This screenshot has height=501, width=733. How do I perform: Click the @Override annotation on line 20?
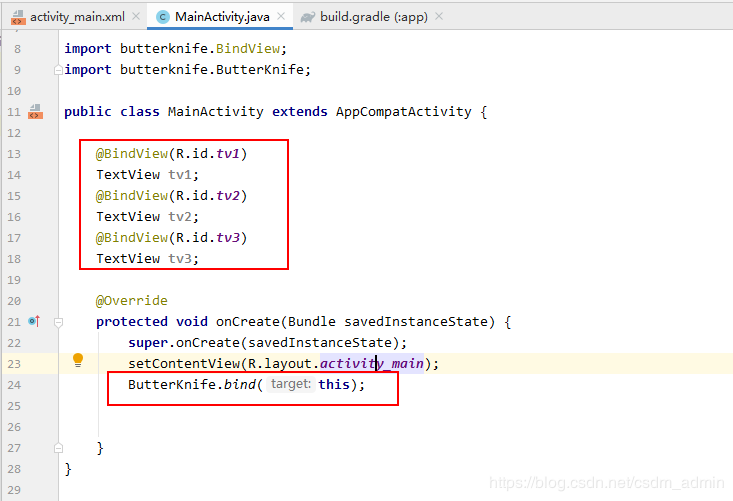point(131,301)
